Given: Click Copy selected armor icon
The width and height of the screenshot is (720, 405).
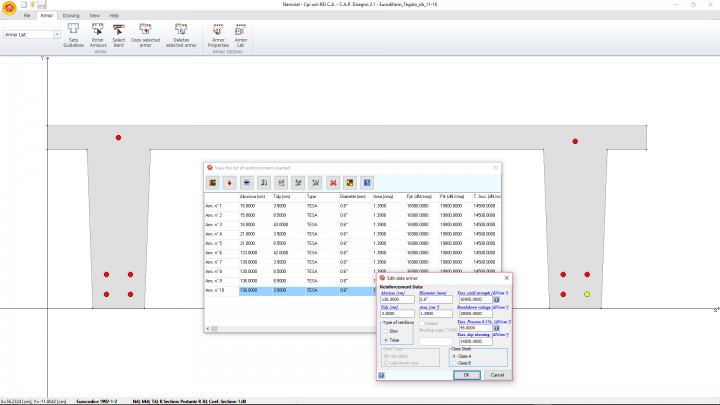Looking at the screenshot, I should pyautogui.click(x=146, y=30).
